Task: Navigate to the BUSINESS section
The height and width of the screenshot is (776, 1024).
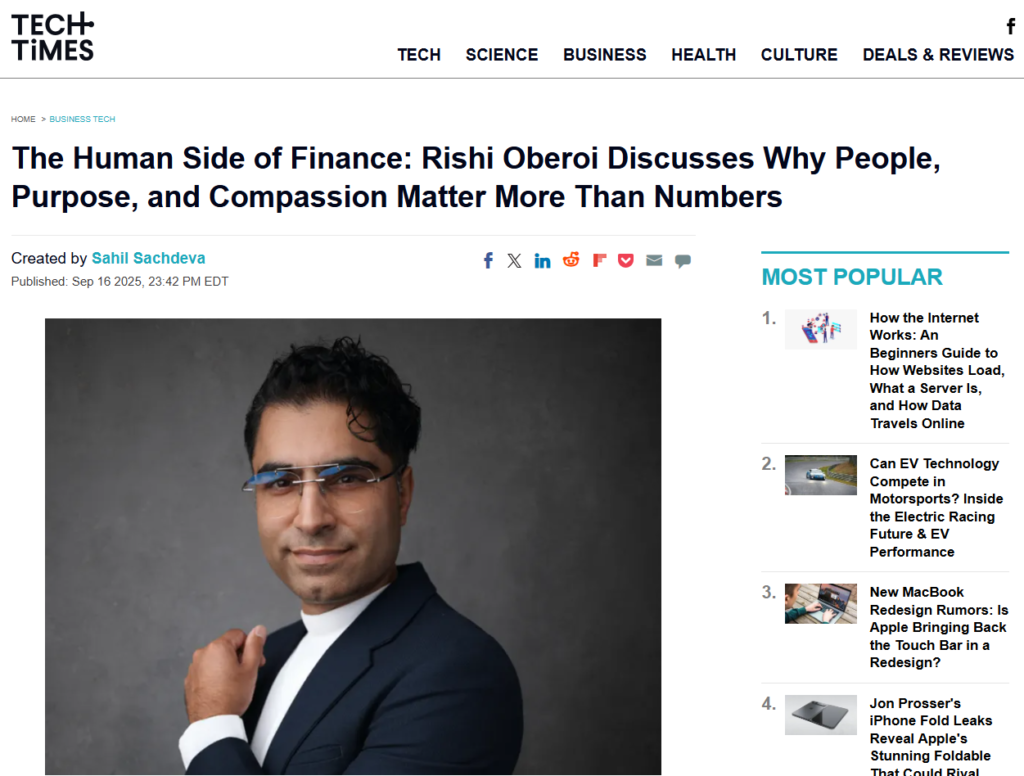Action: (x=605, y=55)
